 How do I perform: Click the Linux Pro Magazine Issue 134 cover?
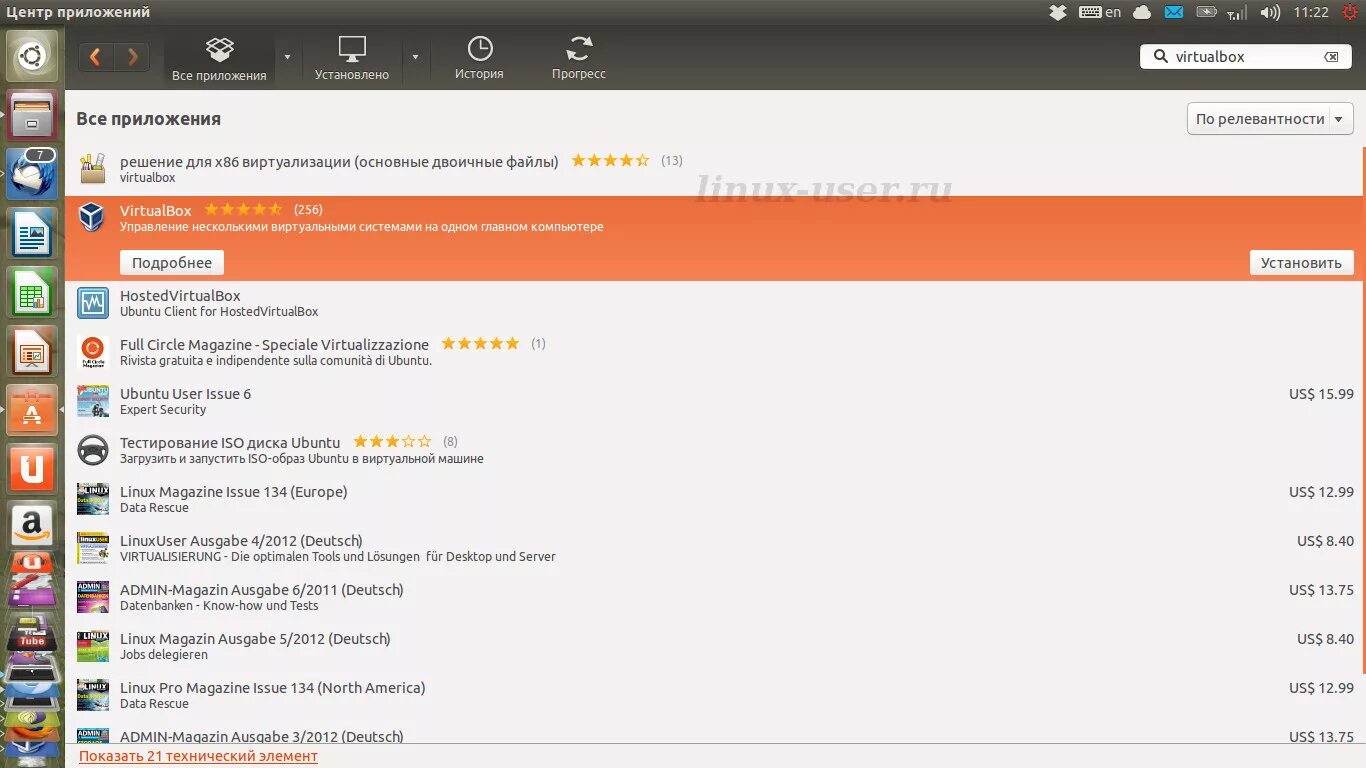coord(93,695)
